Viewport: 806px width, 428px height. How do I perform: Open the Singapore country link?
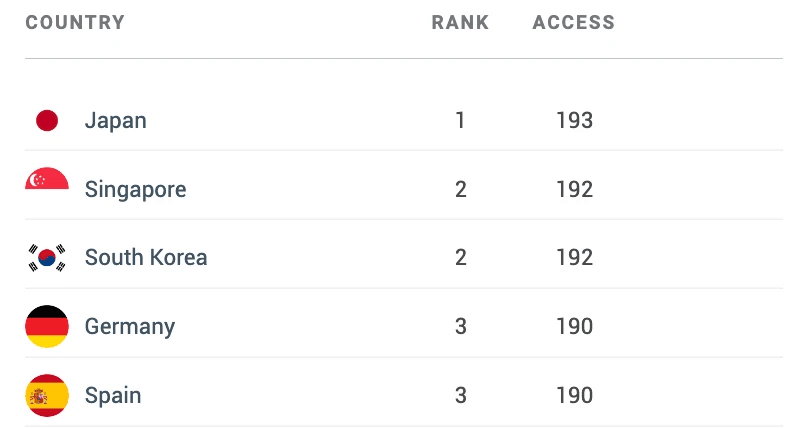click(x=135, y=190)
